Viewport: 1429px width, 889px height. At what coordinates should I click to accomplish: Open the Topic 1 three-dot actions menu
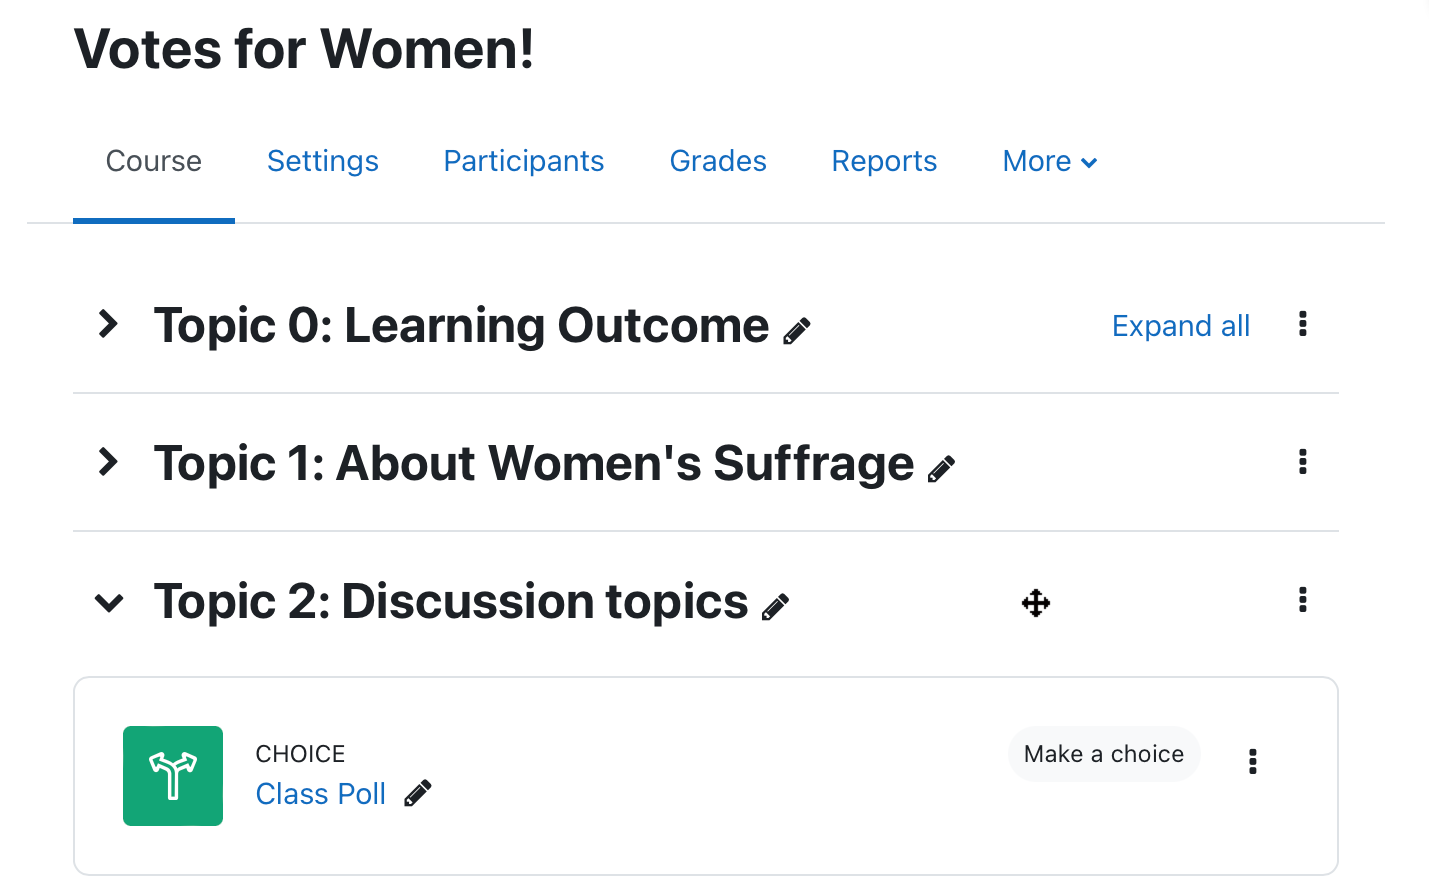pyautogui.click(x=1302, y=462)
